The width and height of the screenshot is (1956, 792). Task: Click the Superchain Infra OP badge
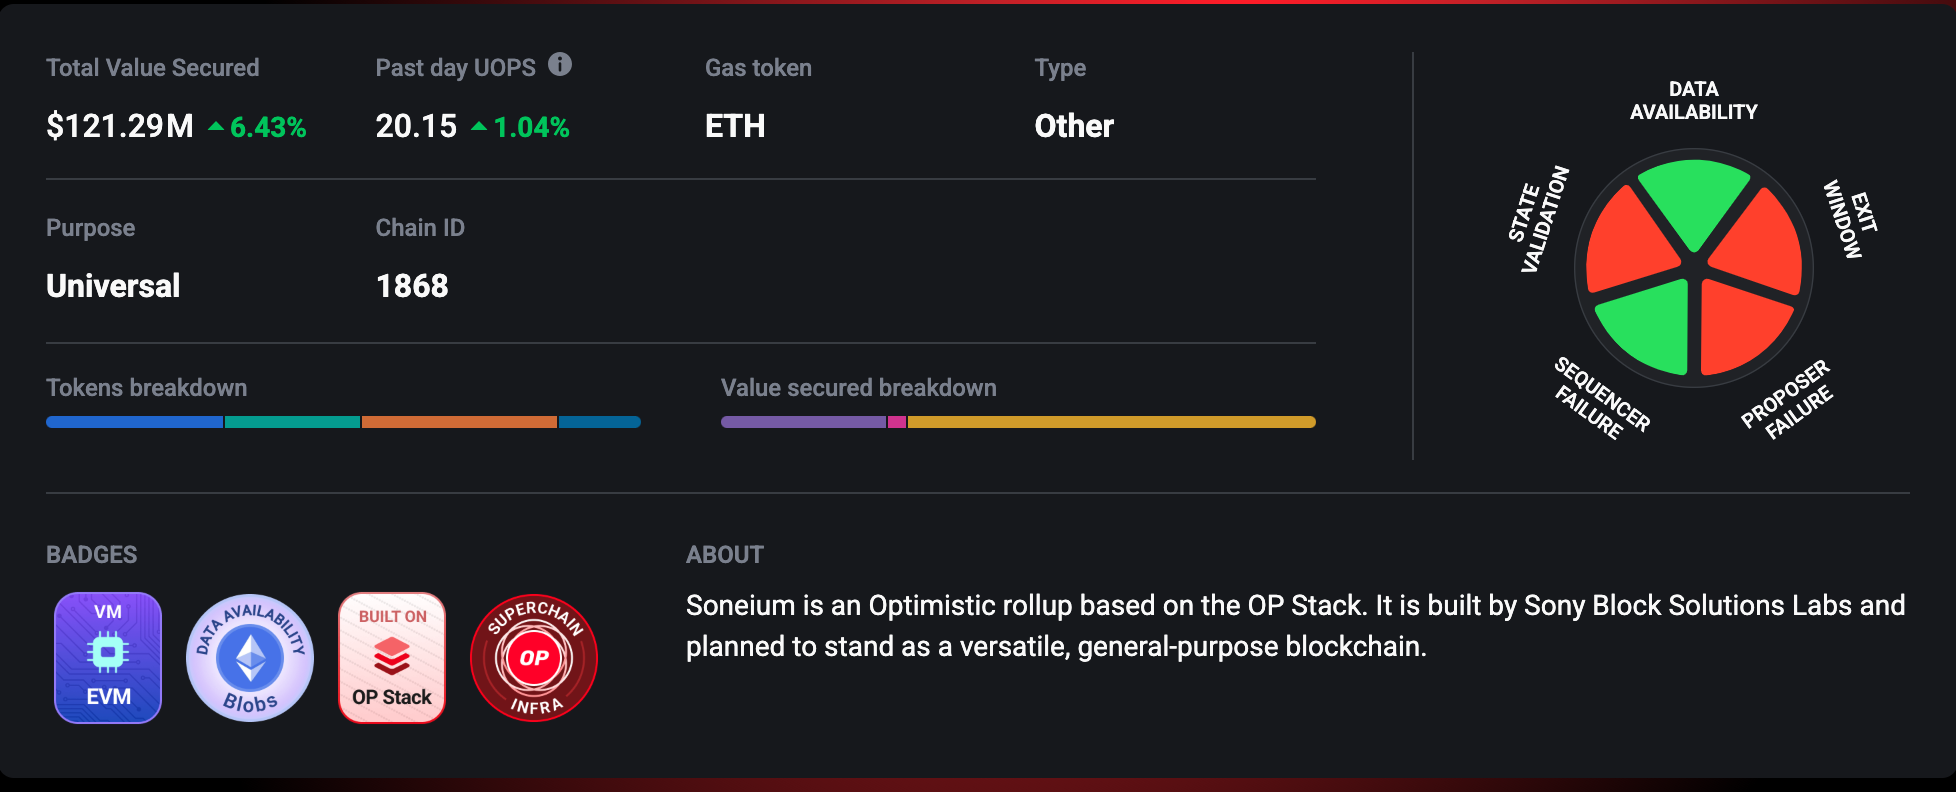534,657
